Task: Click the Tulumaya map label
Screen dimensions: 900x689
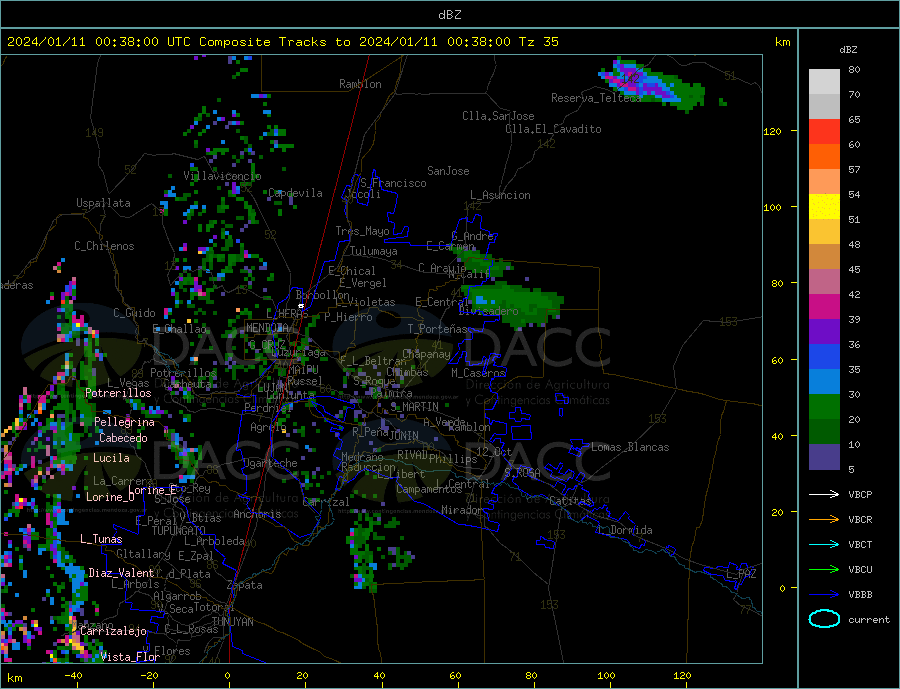Action: click(374, 251)
